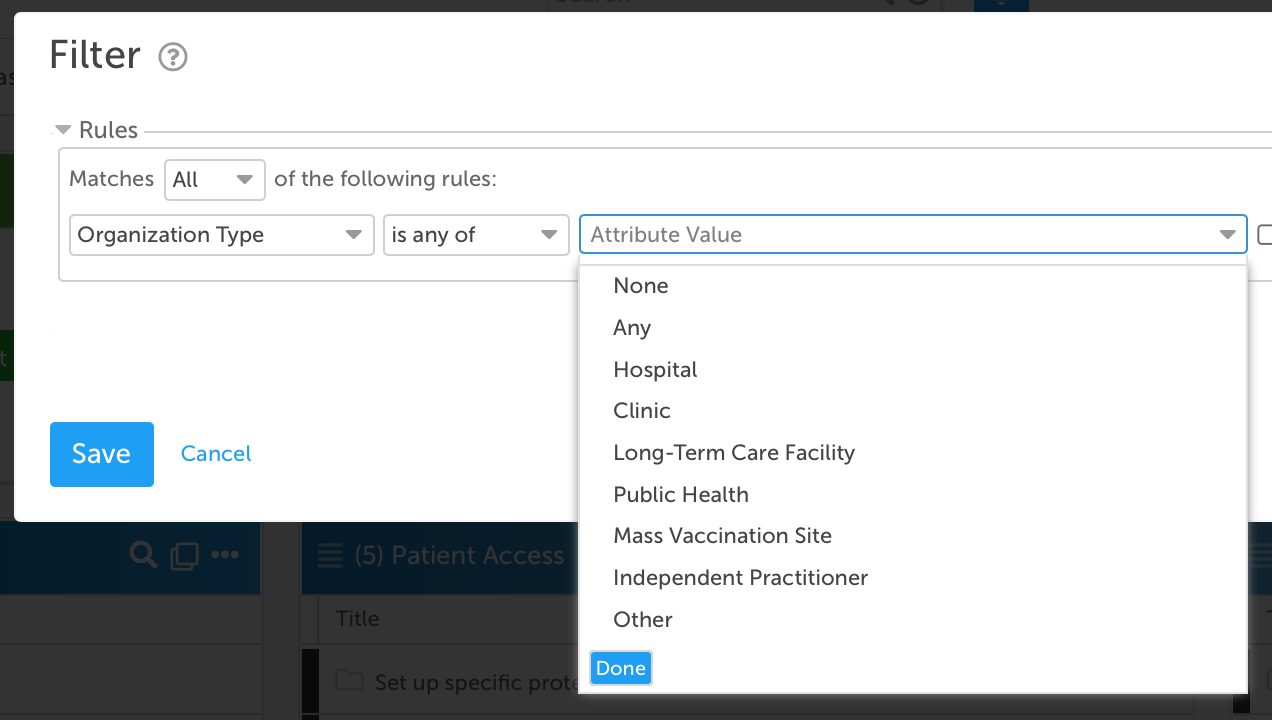Screen dimensions: 1272x720
Task: Open the three-dots more options icon
Action: click(x=225, y=555)
